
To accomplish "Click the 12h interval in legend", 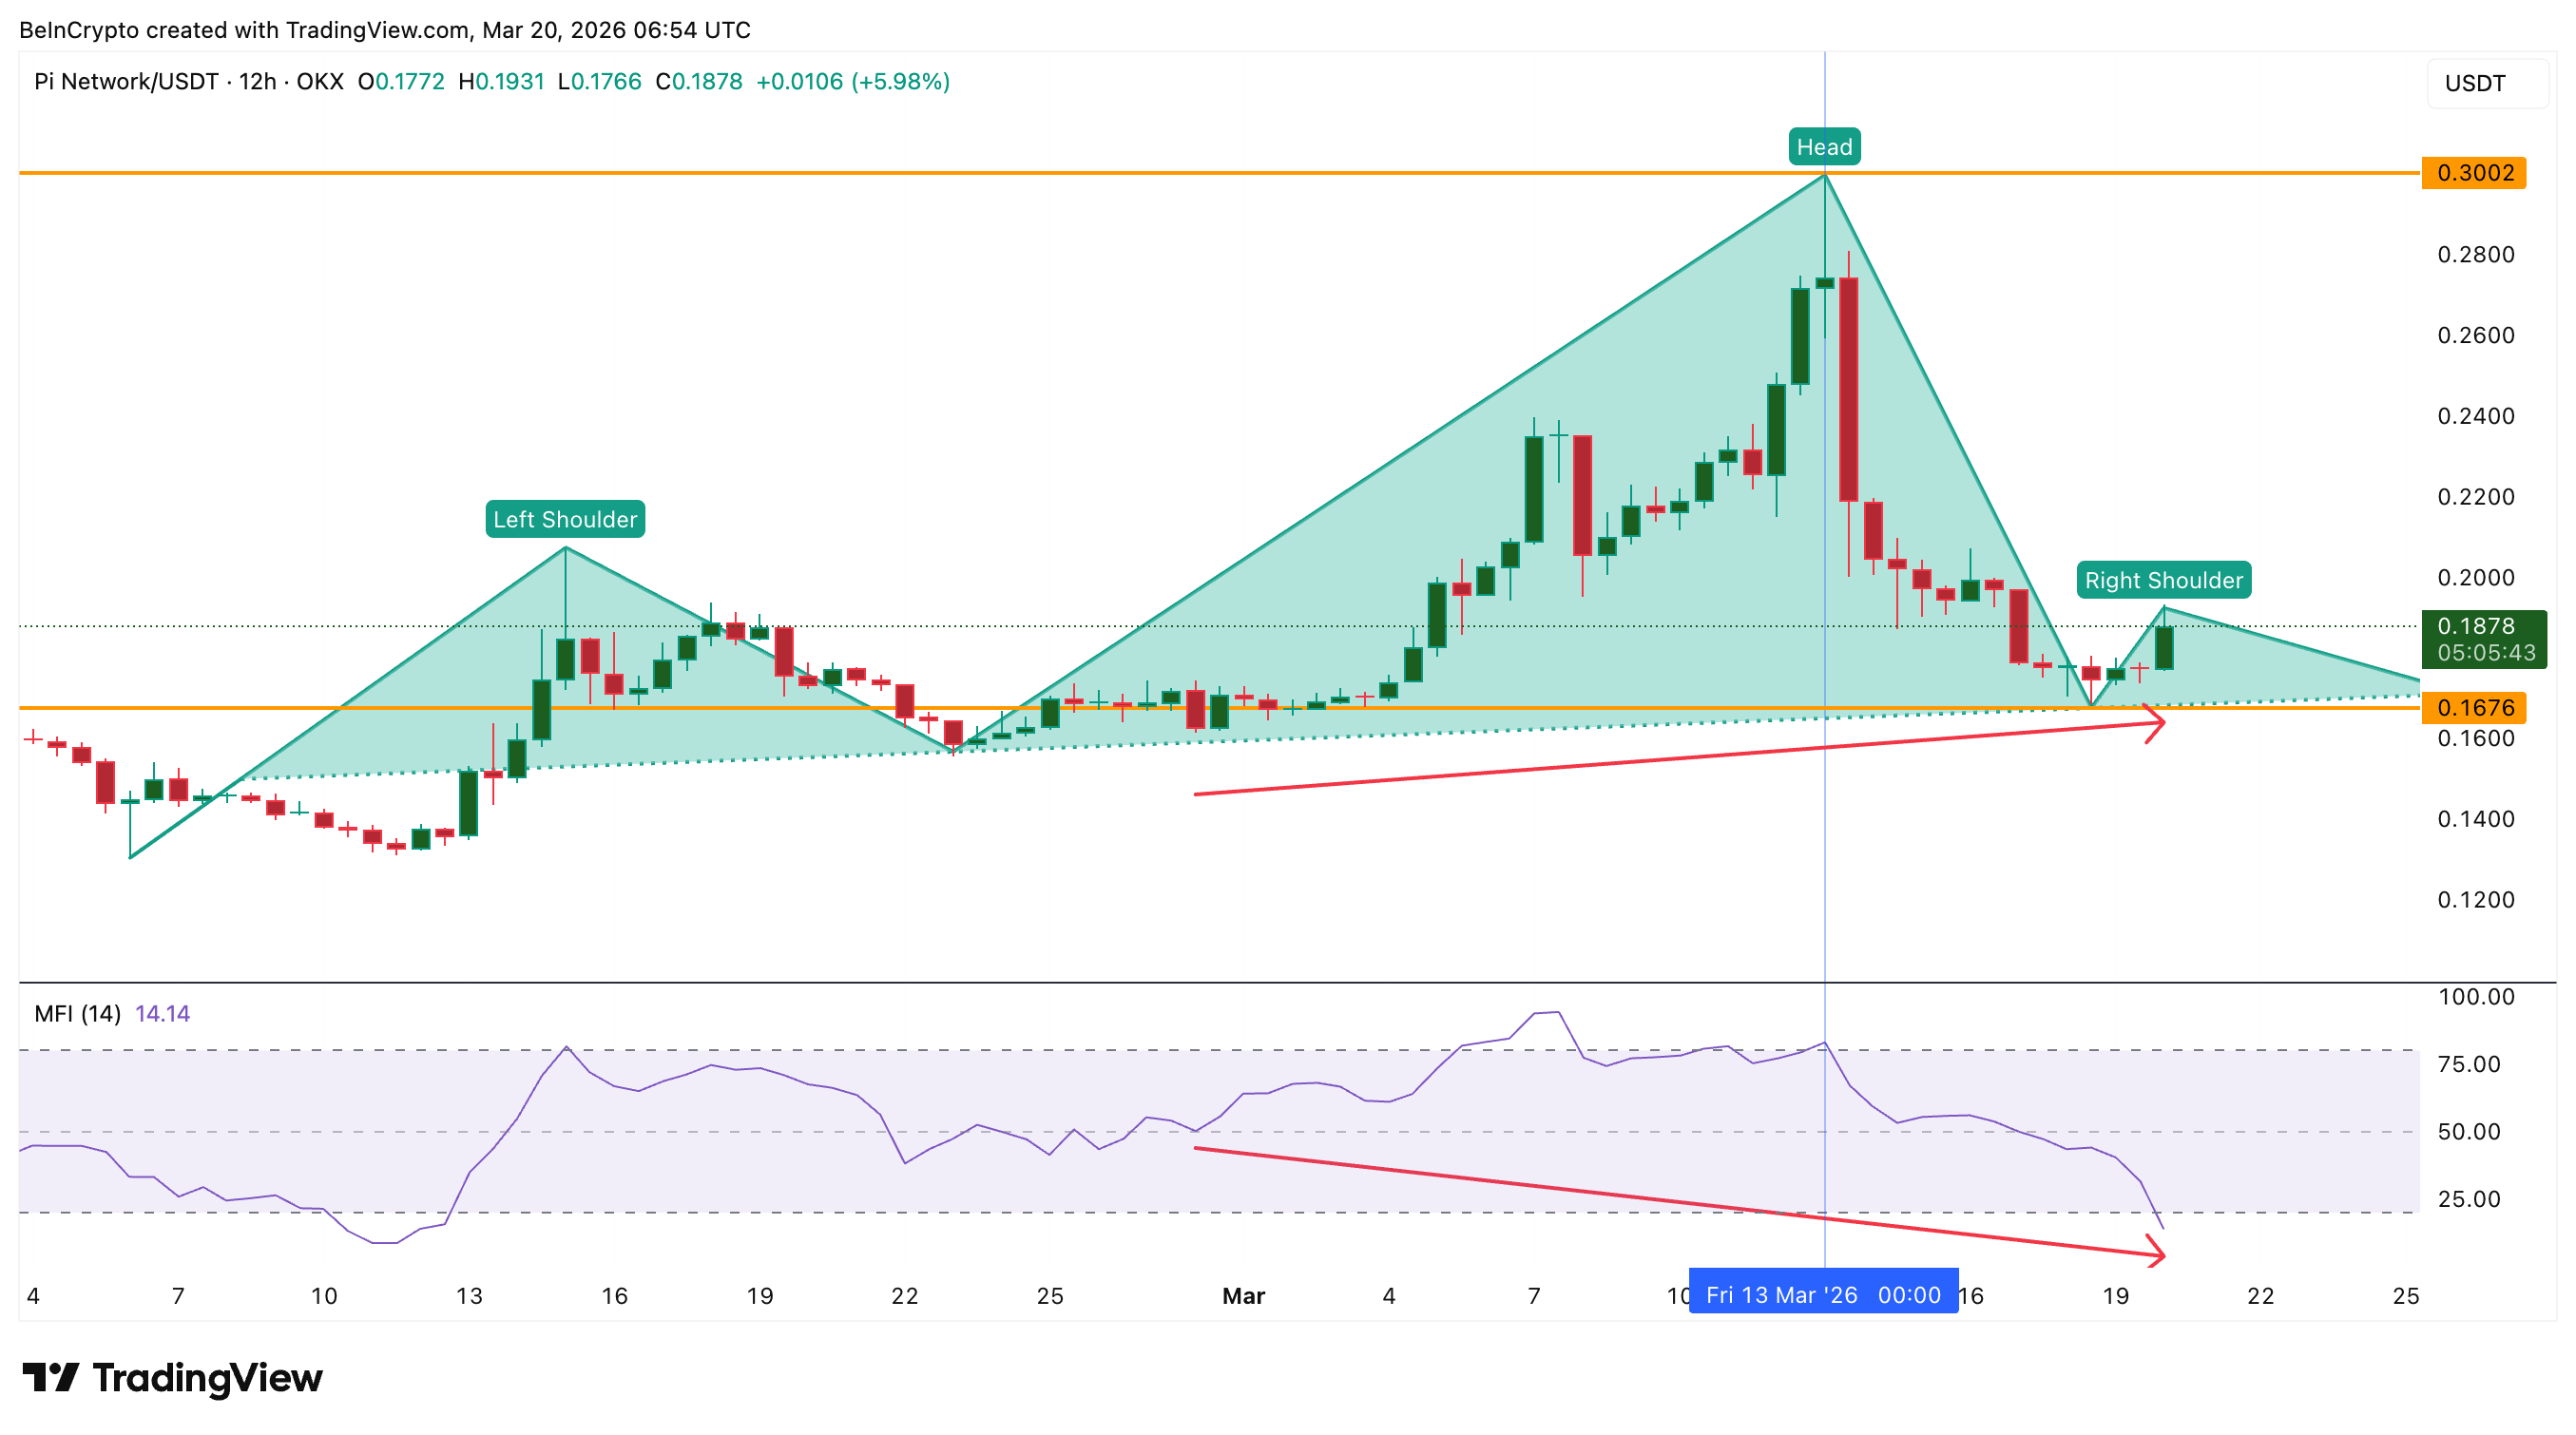I will [257, 82].
